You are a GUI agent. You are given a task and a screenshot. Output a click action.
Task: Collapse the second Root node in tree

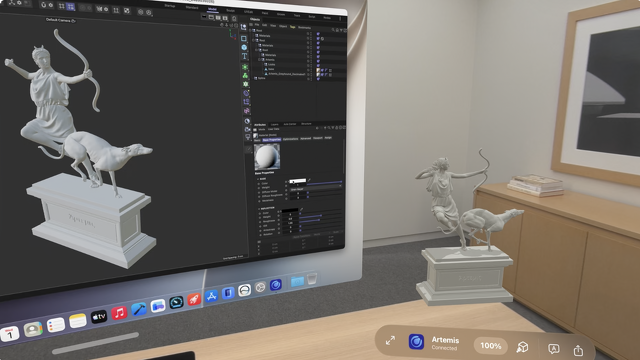pos(253,40)
